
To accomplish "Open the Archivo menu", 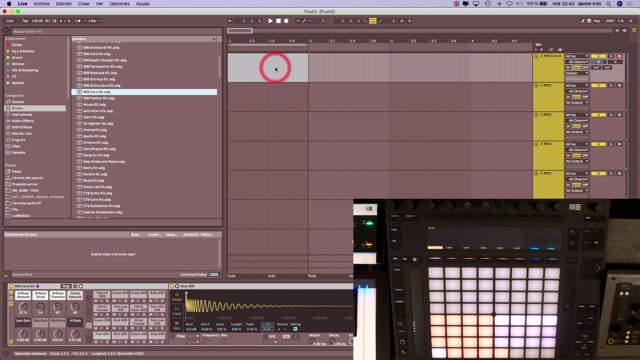I will pos(42,4).
